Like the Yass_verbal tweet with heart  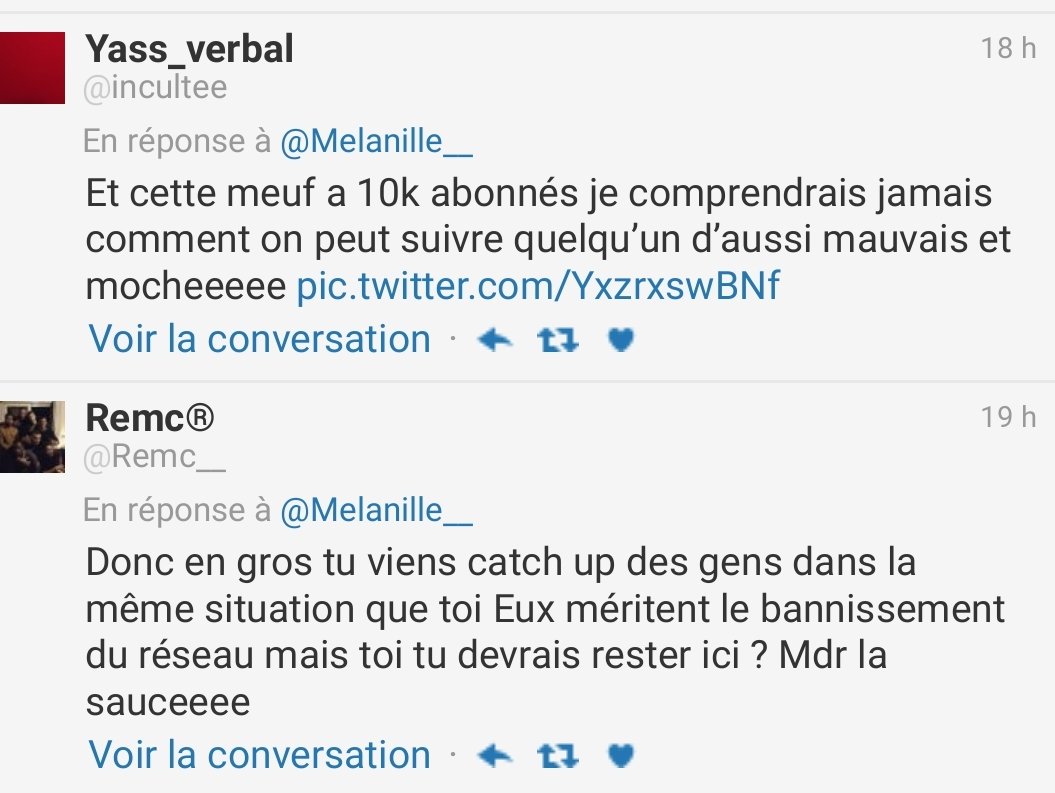point(621,341)
